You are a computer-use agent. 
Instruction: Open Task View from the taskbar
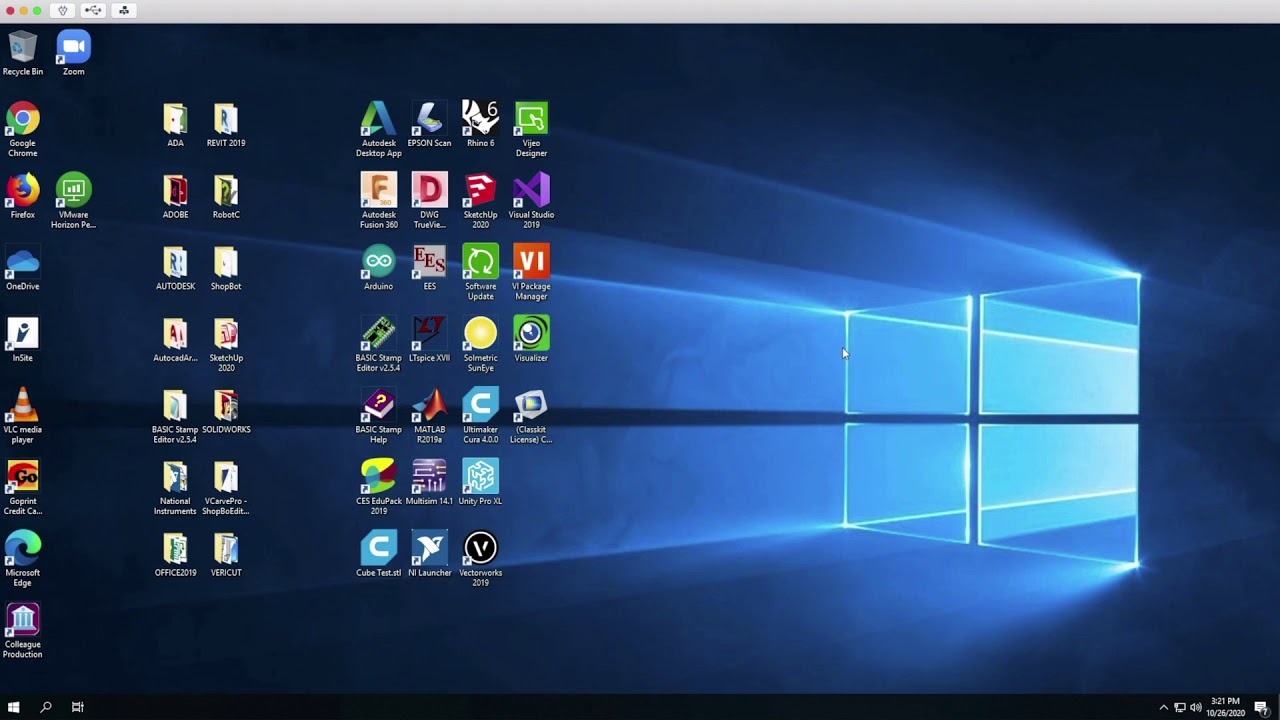pos(77,707)
